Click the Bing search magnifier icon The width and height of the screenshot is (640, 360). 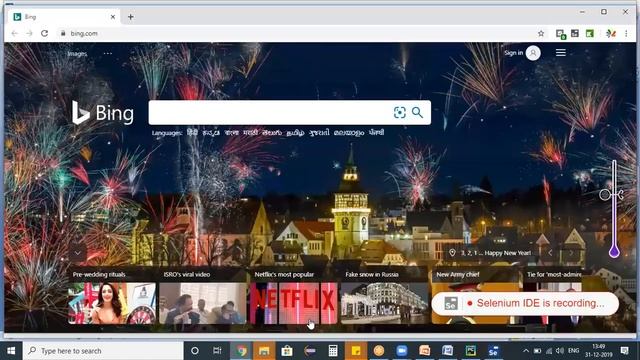(417, 112)
